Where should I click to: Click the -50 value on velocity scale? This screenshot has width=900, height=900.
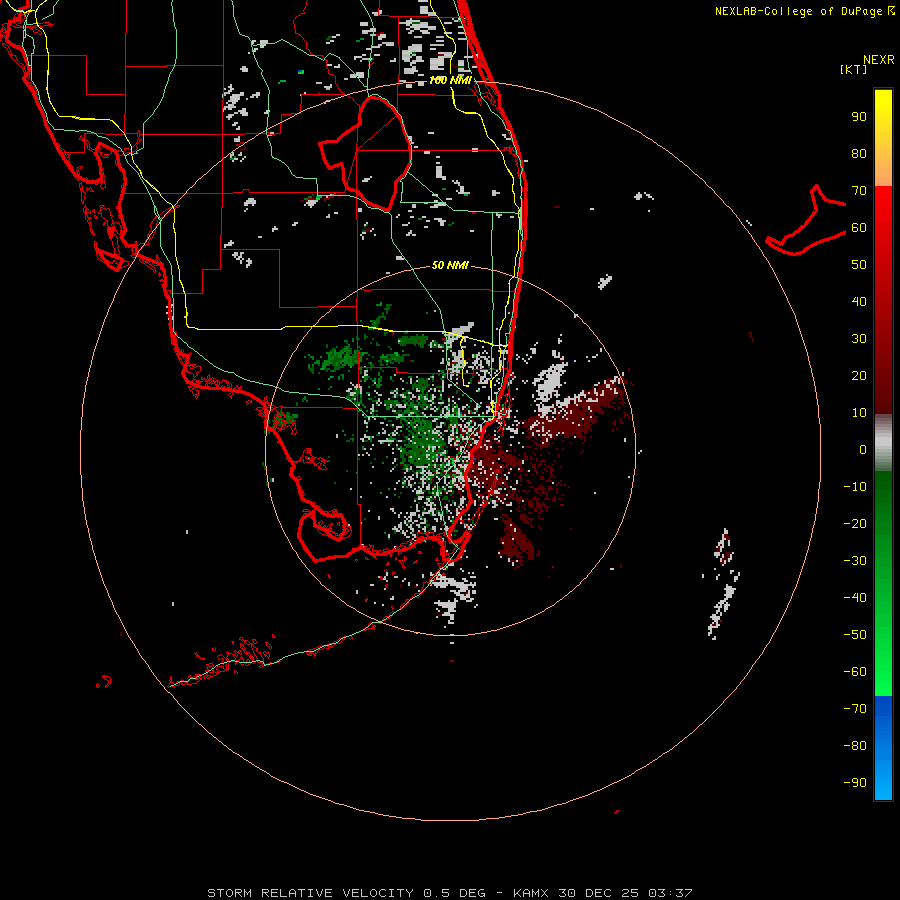(x=855, y=634)
